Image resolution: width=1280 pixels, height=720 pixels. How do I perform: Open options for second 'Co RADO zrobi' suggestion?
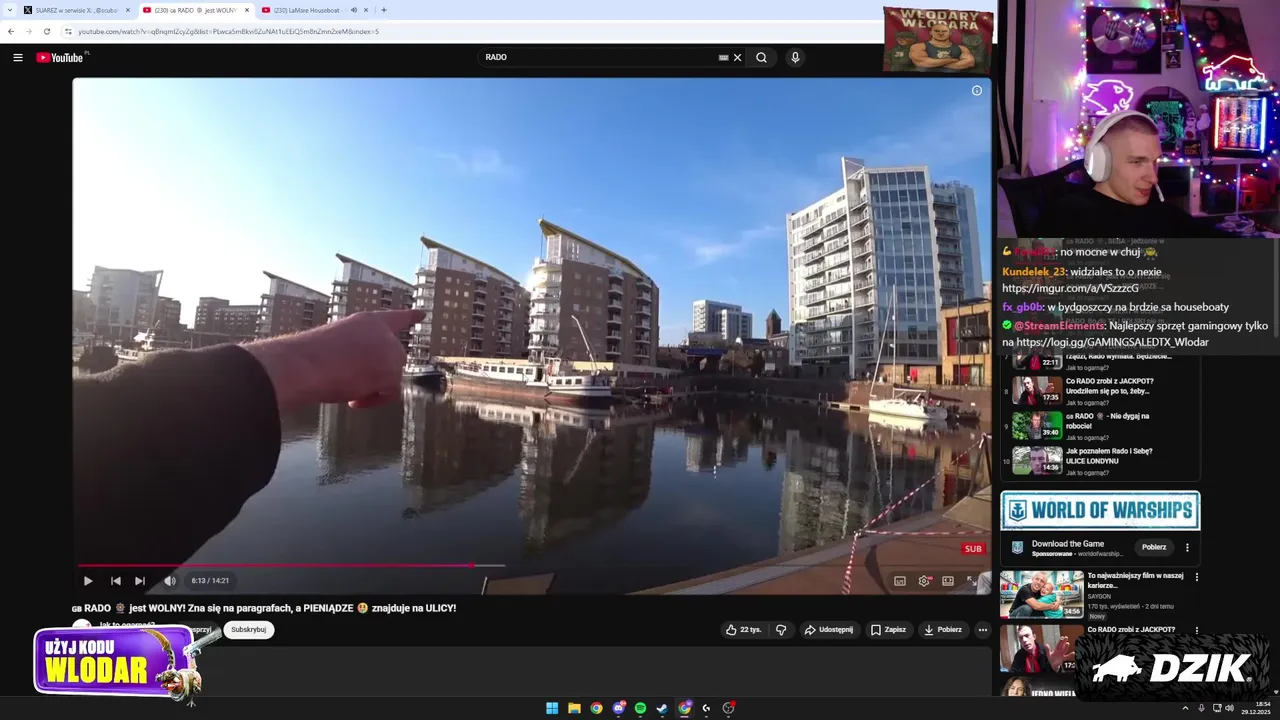[x=1196, y=631]
